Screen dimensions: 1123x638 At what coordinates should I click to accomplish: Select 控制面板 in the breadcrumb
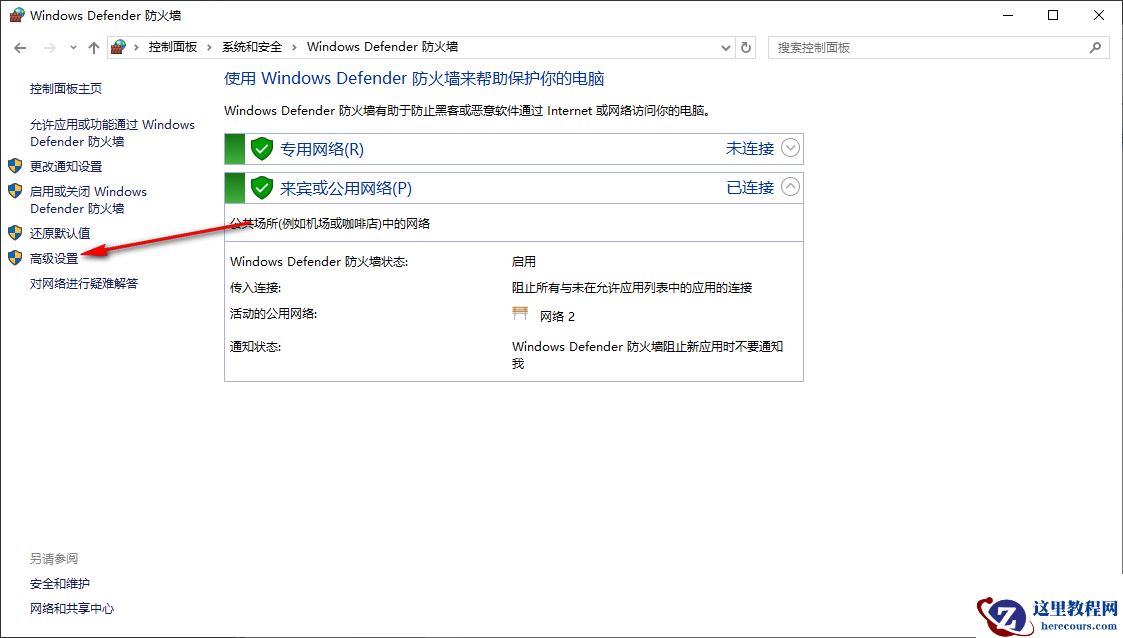point(172,46)
